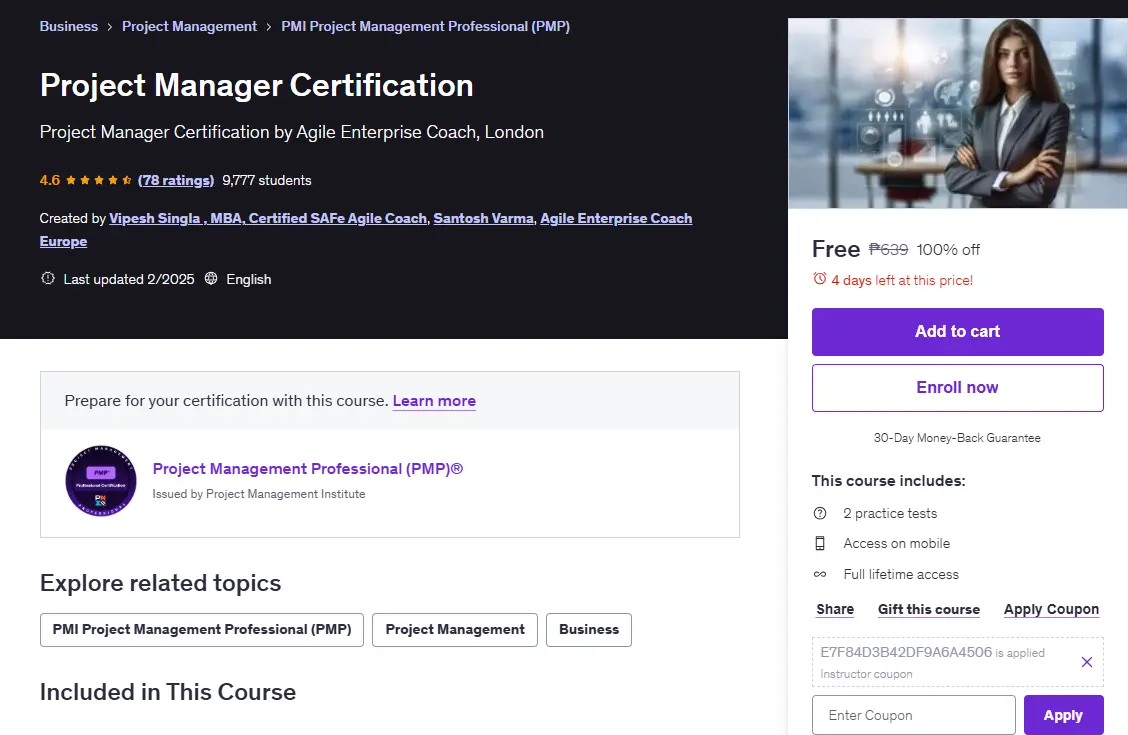1128x735 pixels.
Task: Click the mobile phone access icon
Action: (x=819, y=544)
